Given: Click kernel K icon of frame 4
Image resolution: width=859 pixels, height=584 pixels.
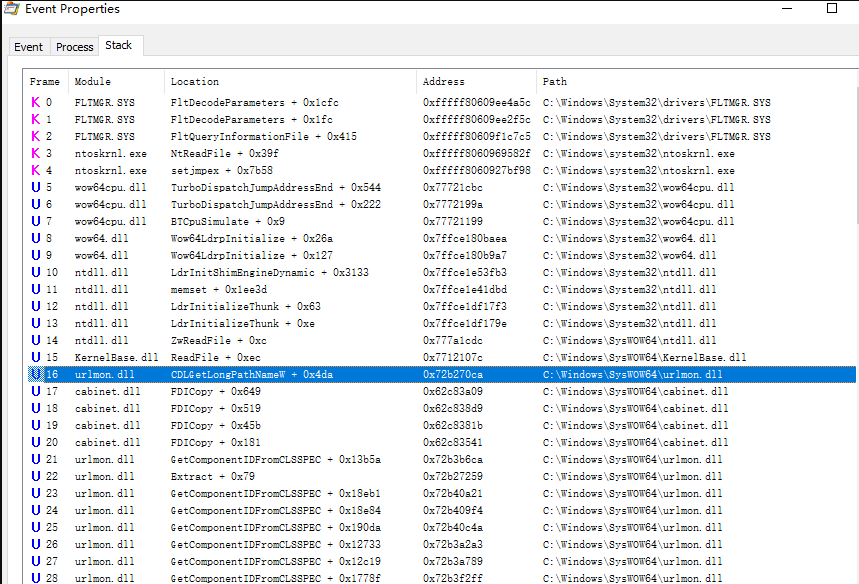Looking at the screenshot, I should click(x=36, y=170).
